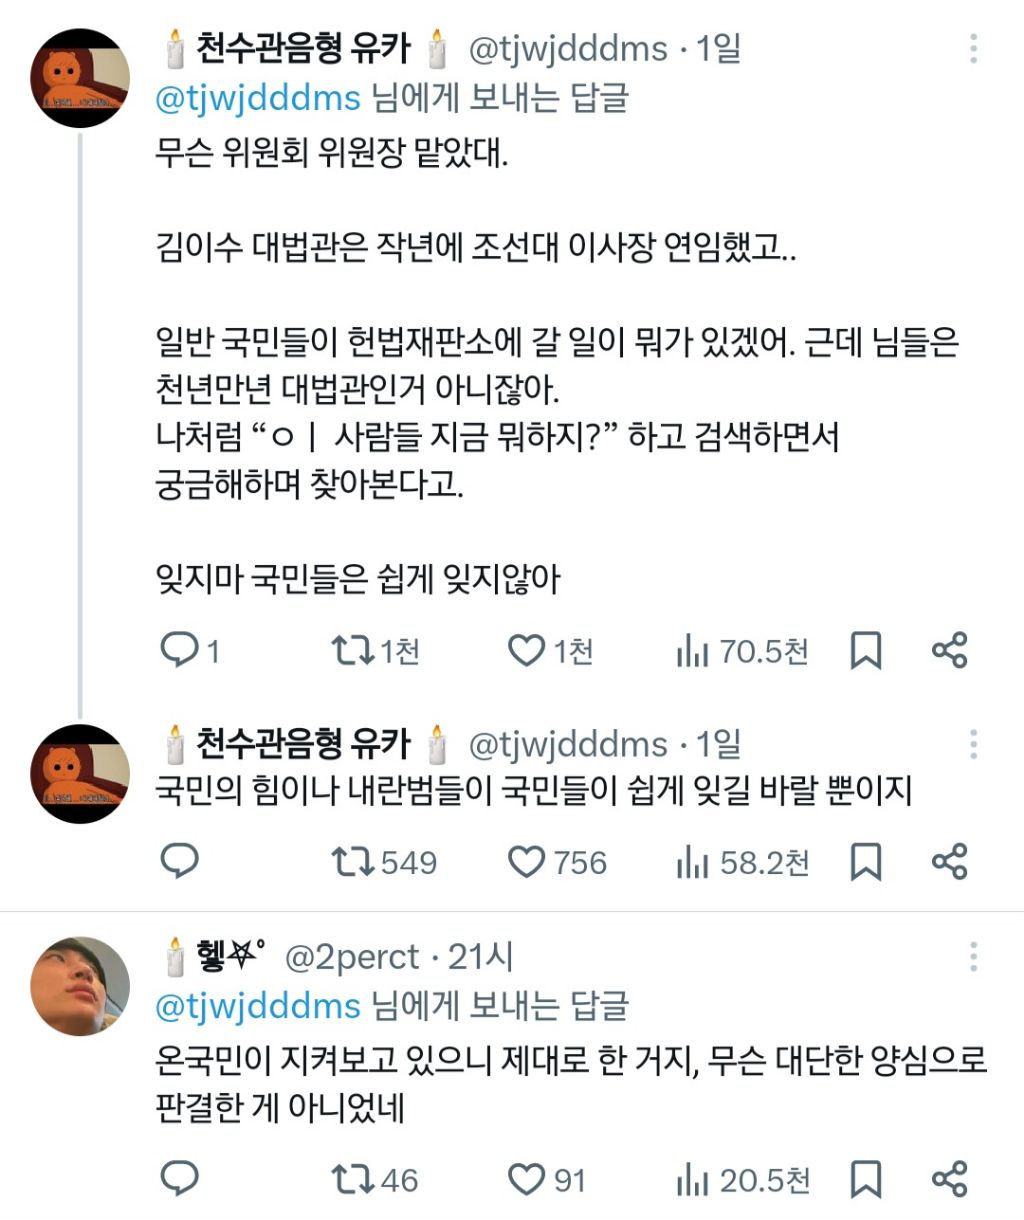Bookmark the first tweet in the thread
This screenshot has height=1220, width=1024.
(x=865, y=651)
